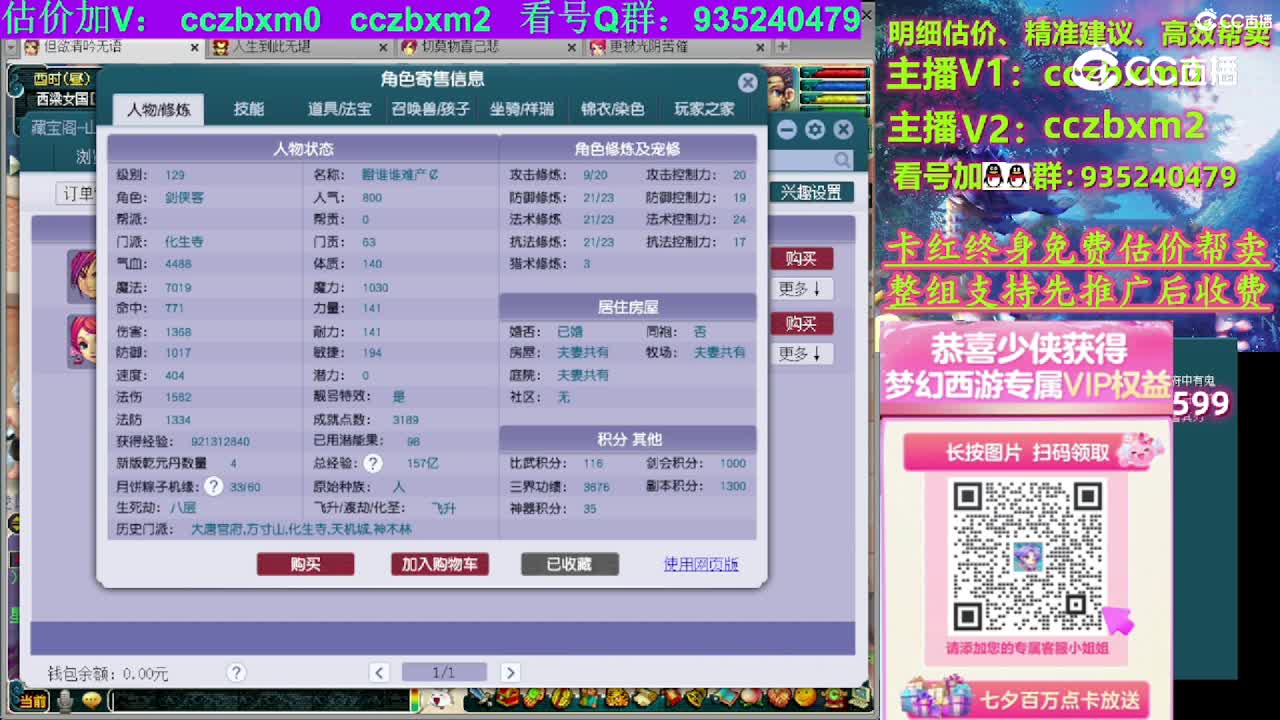The height and width of the screenshot is (720, 1280).
Task: Switch to 人物/修炼 tab
Action: (x=158, y=110)
